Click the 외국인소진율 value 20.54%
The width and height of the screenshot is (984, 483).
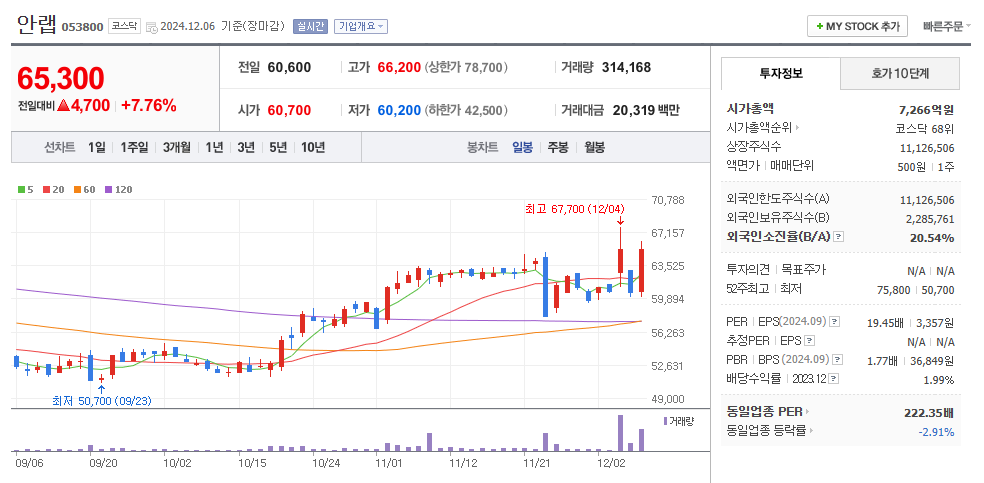click(x=932, y=238)
